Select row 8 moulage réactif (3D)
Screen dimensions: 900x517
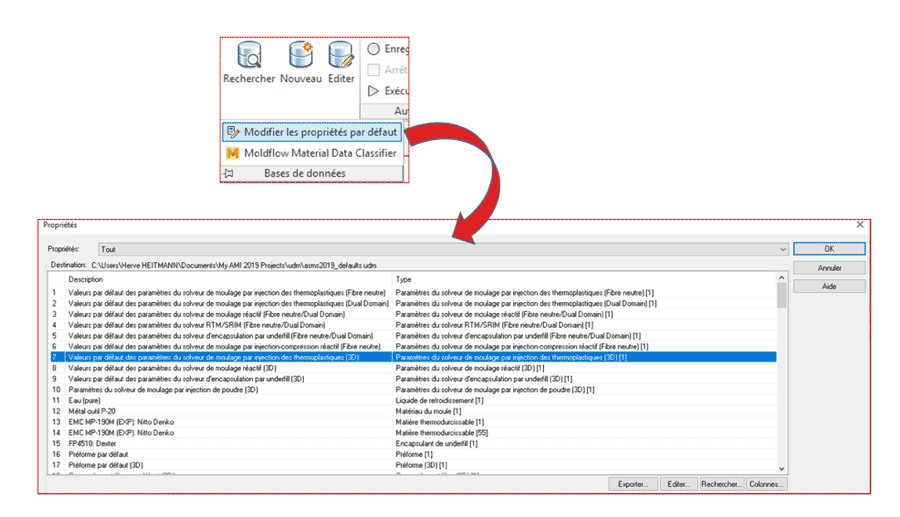coord(413,368)
